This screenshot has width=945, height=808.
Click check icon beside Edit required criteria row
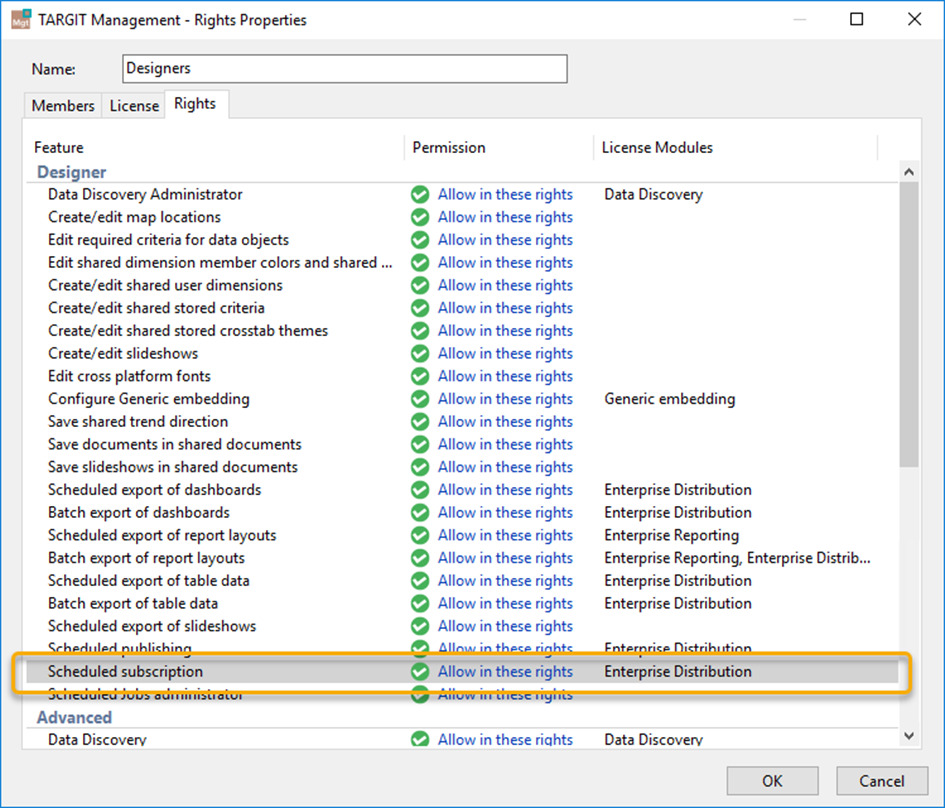pyautogui.click(x=420, y=240)
